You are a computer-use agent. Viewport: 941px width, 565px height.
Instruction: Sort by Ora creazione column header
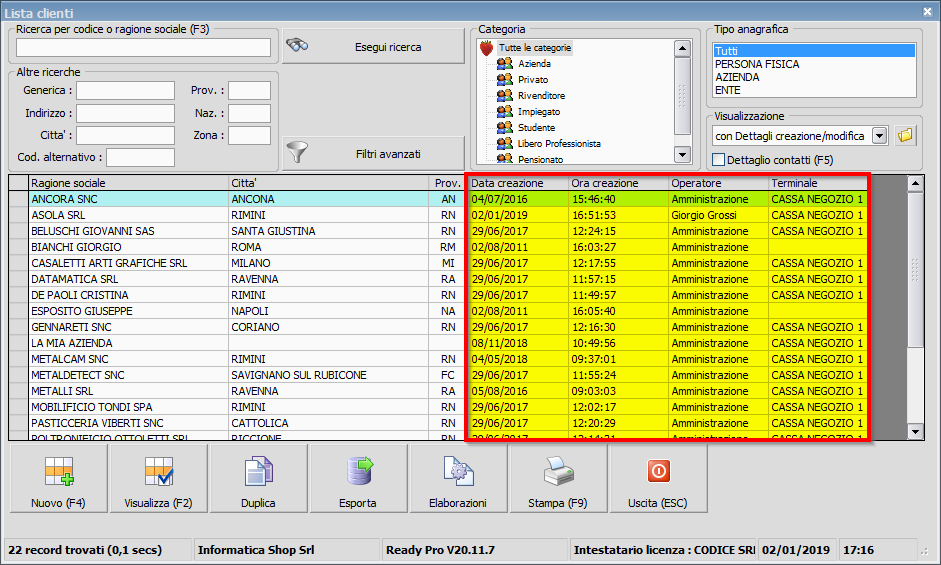click(618, 183)
